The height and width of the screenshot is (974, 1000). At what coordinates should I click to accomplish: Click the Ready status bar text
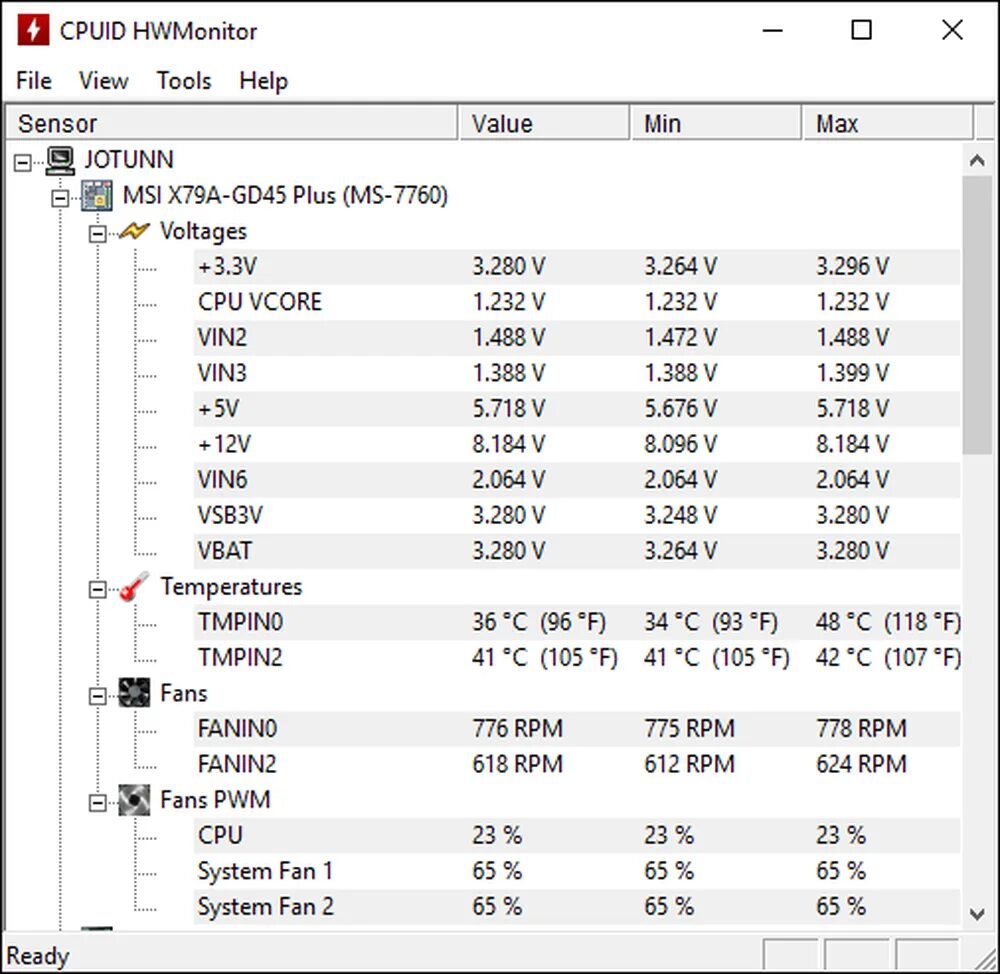tap(38, 956)
